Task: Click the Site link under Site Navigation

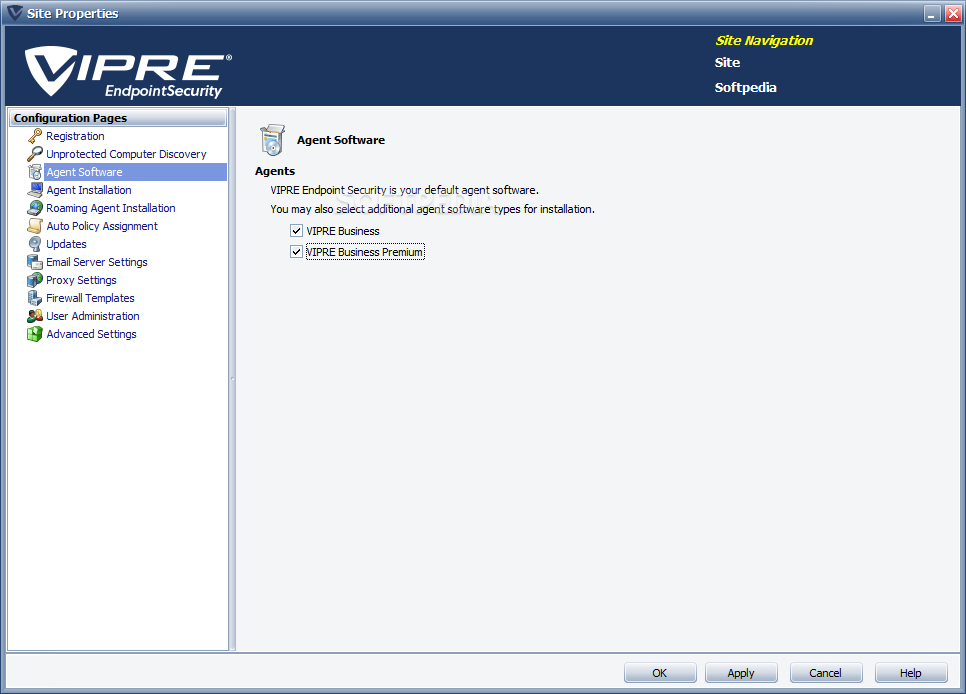Action: pos(727,62)
